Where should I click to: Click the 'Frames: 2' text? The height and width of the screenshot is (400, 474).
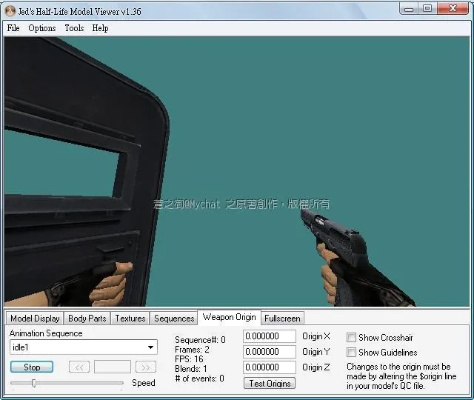pyautogui.click(x=192, y=350)
